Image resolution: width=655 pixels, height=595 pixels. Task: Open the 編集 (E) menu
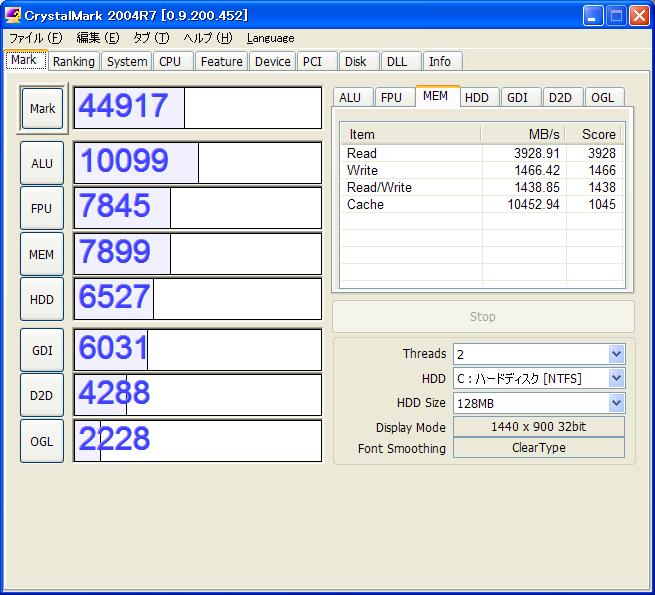[98, 38]
